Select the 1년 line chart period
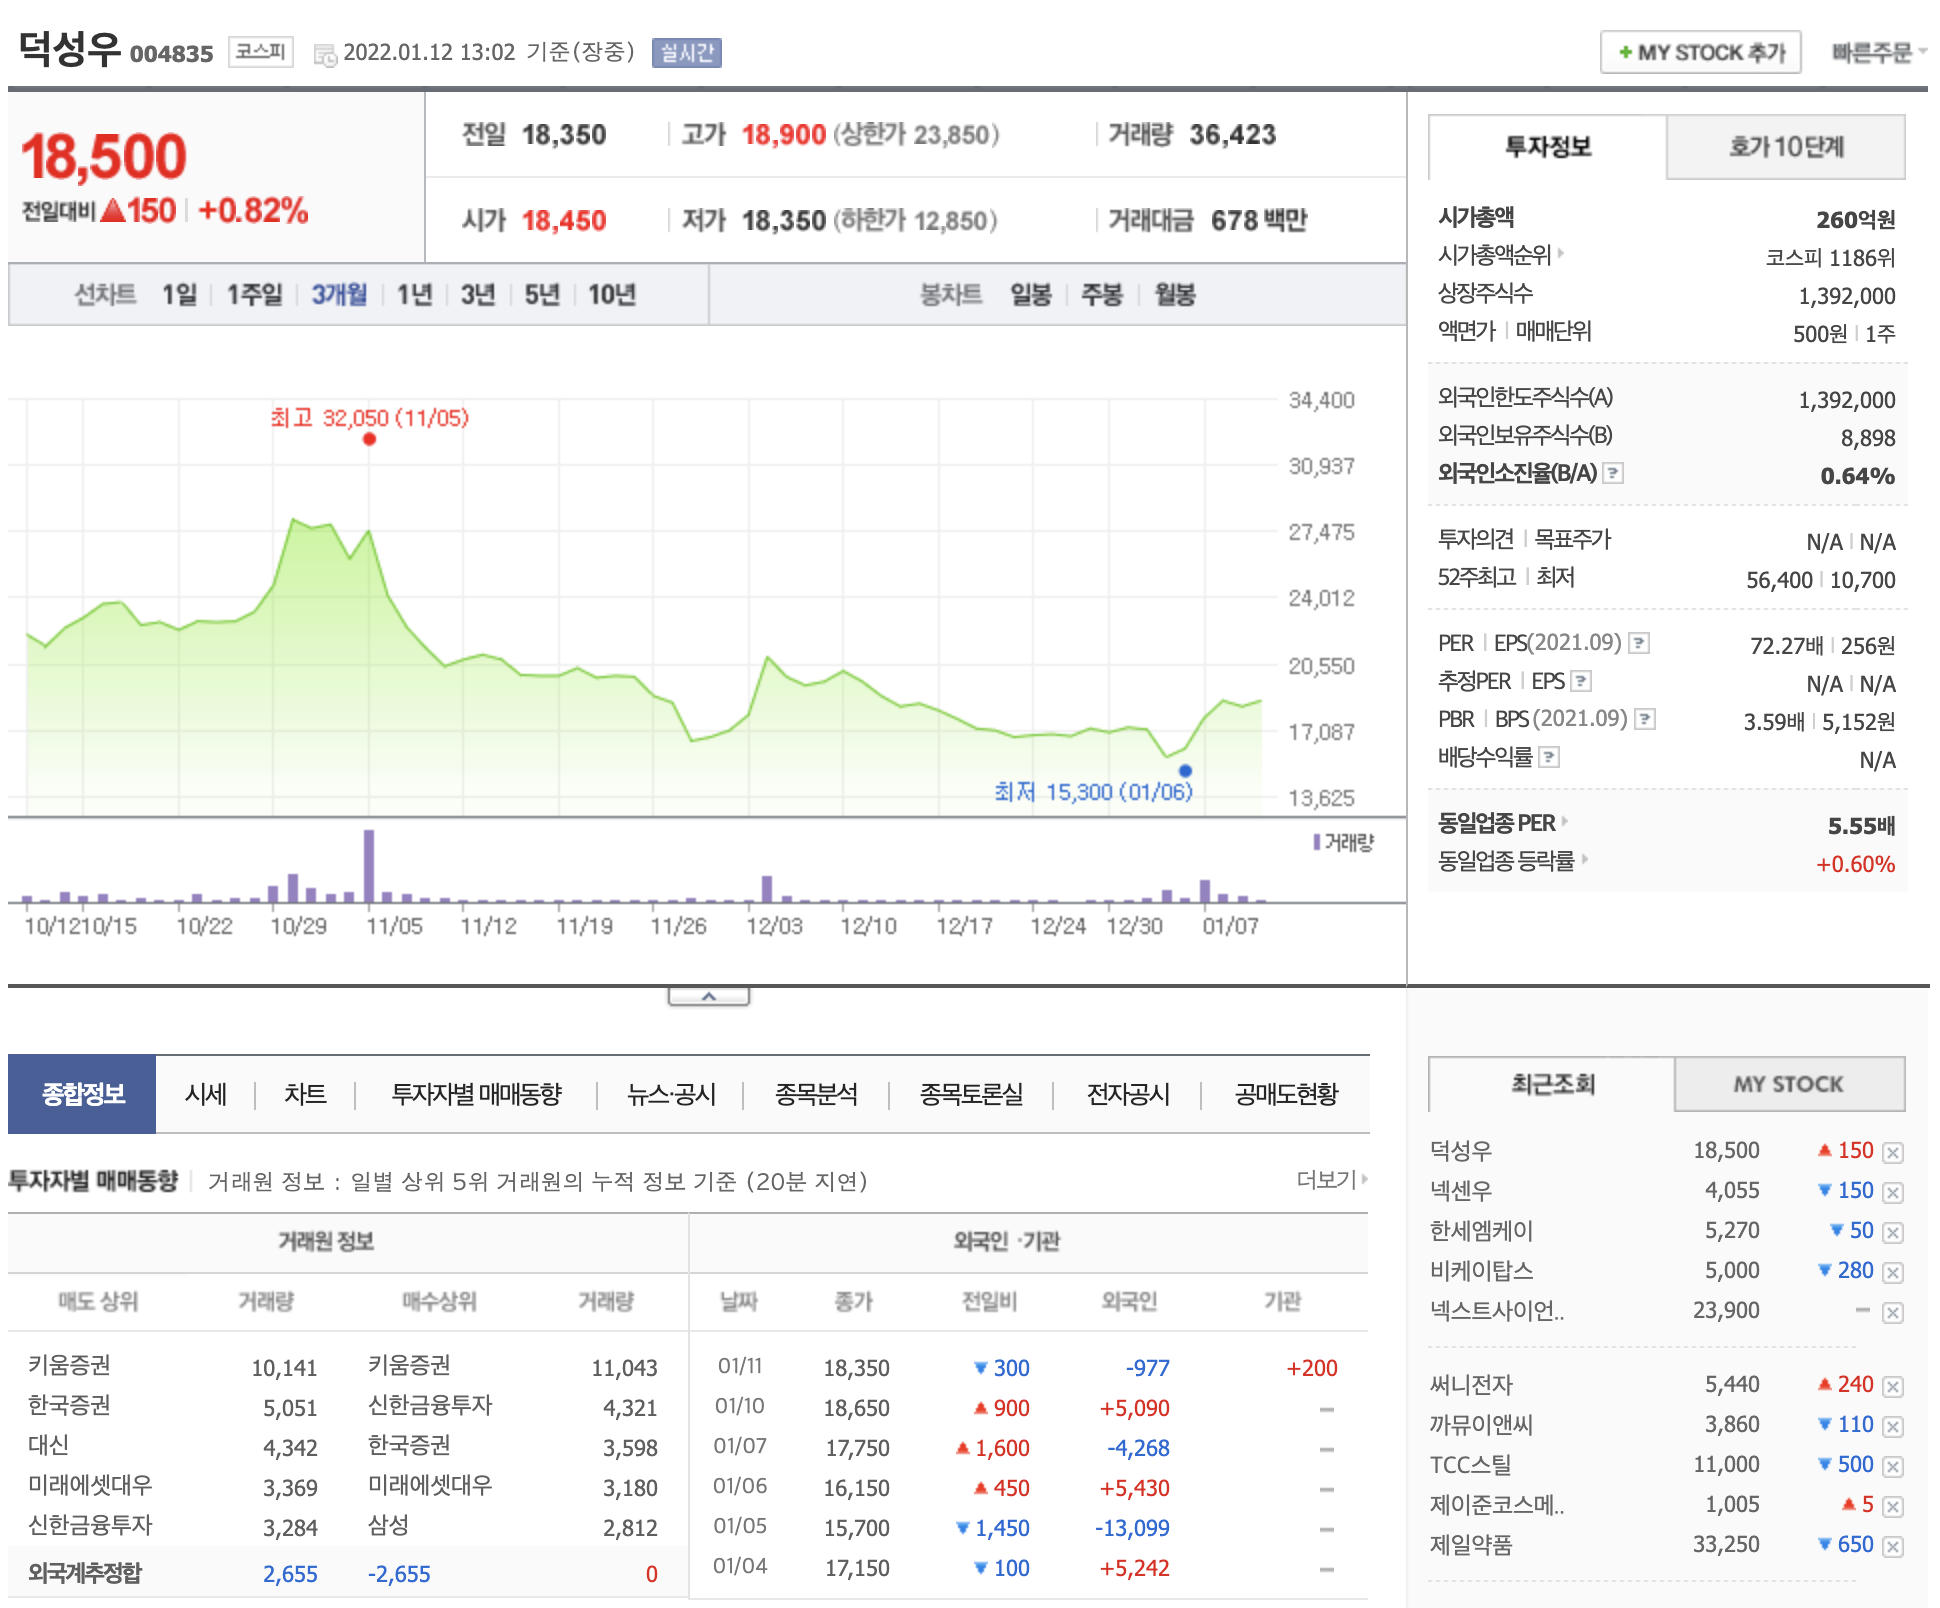 [414, 295]
